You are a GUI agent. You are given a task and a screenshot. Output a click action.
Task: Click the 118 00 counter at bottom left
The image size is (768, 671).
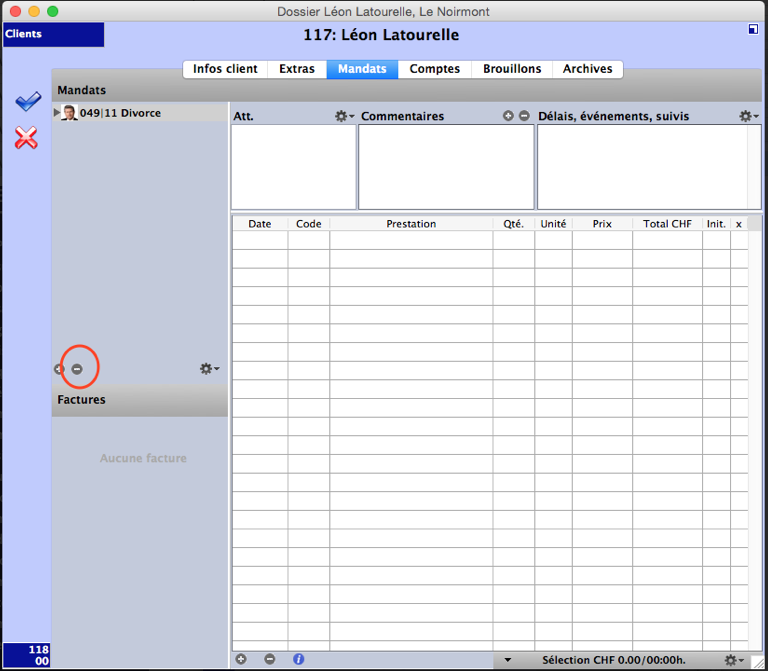27,655
